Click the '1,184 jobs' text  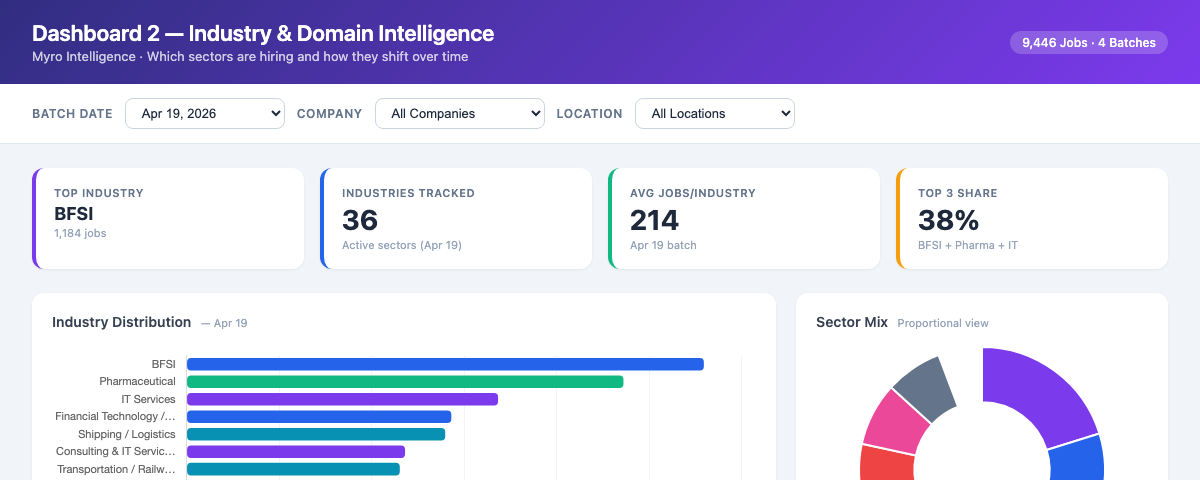(80, 233)
